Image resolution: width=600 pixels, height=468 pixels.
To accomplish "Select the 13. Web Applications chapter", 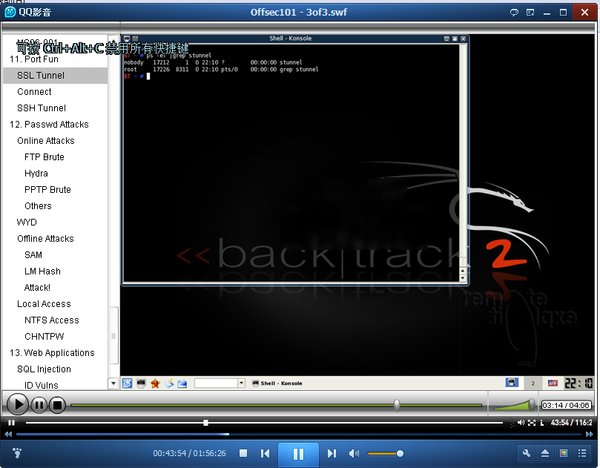I will pos(52,353).
